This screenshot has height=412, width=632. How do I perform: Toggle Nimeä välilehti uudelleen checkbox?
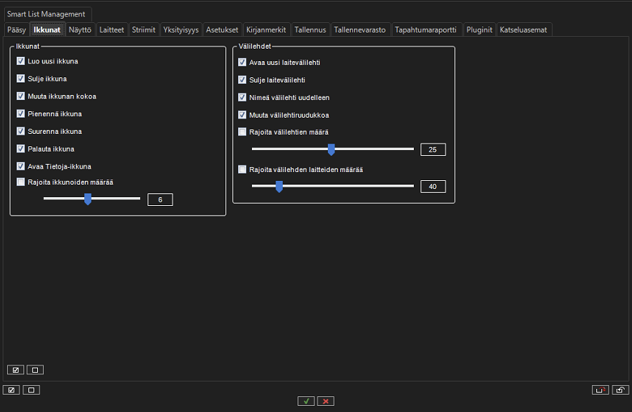click(242, 97)
